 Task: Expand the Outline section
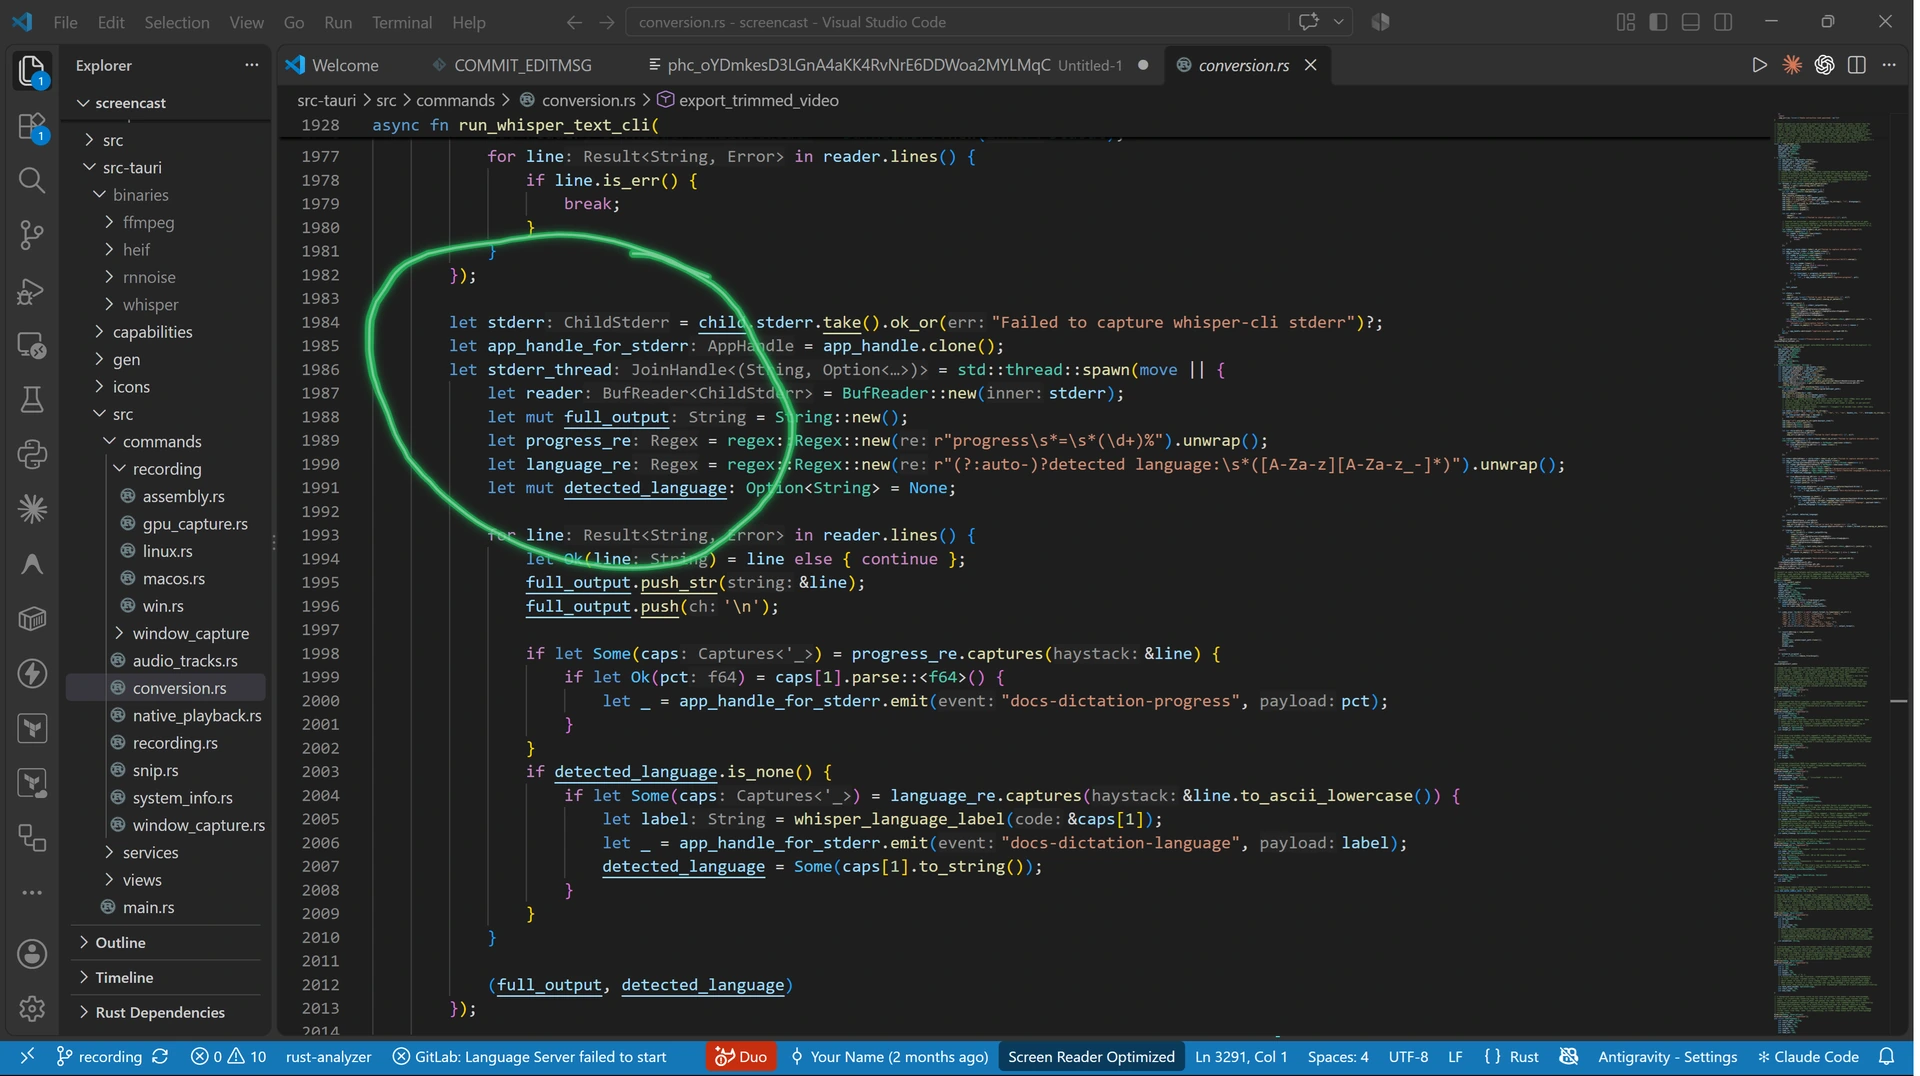(120, 942)
